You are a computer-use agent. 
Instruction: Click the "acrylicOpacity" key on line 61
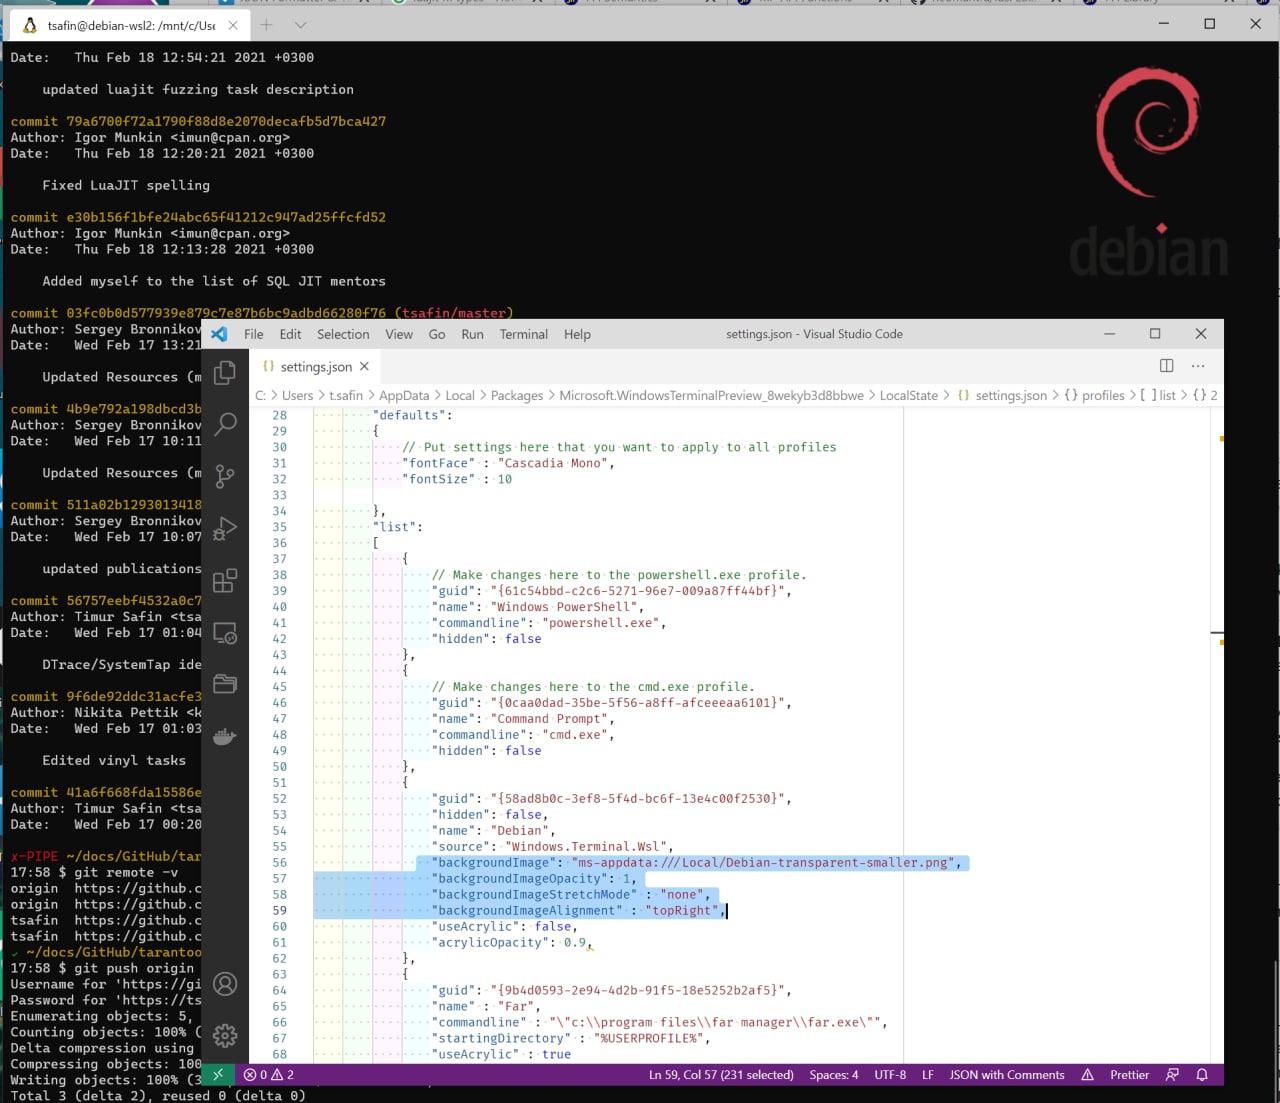pos(487,943)
